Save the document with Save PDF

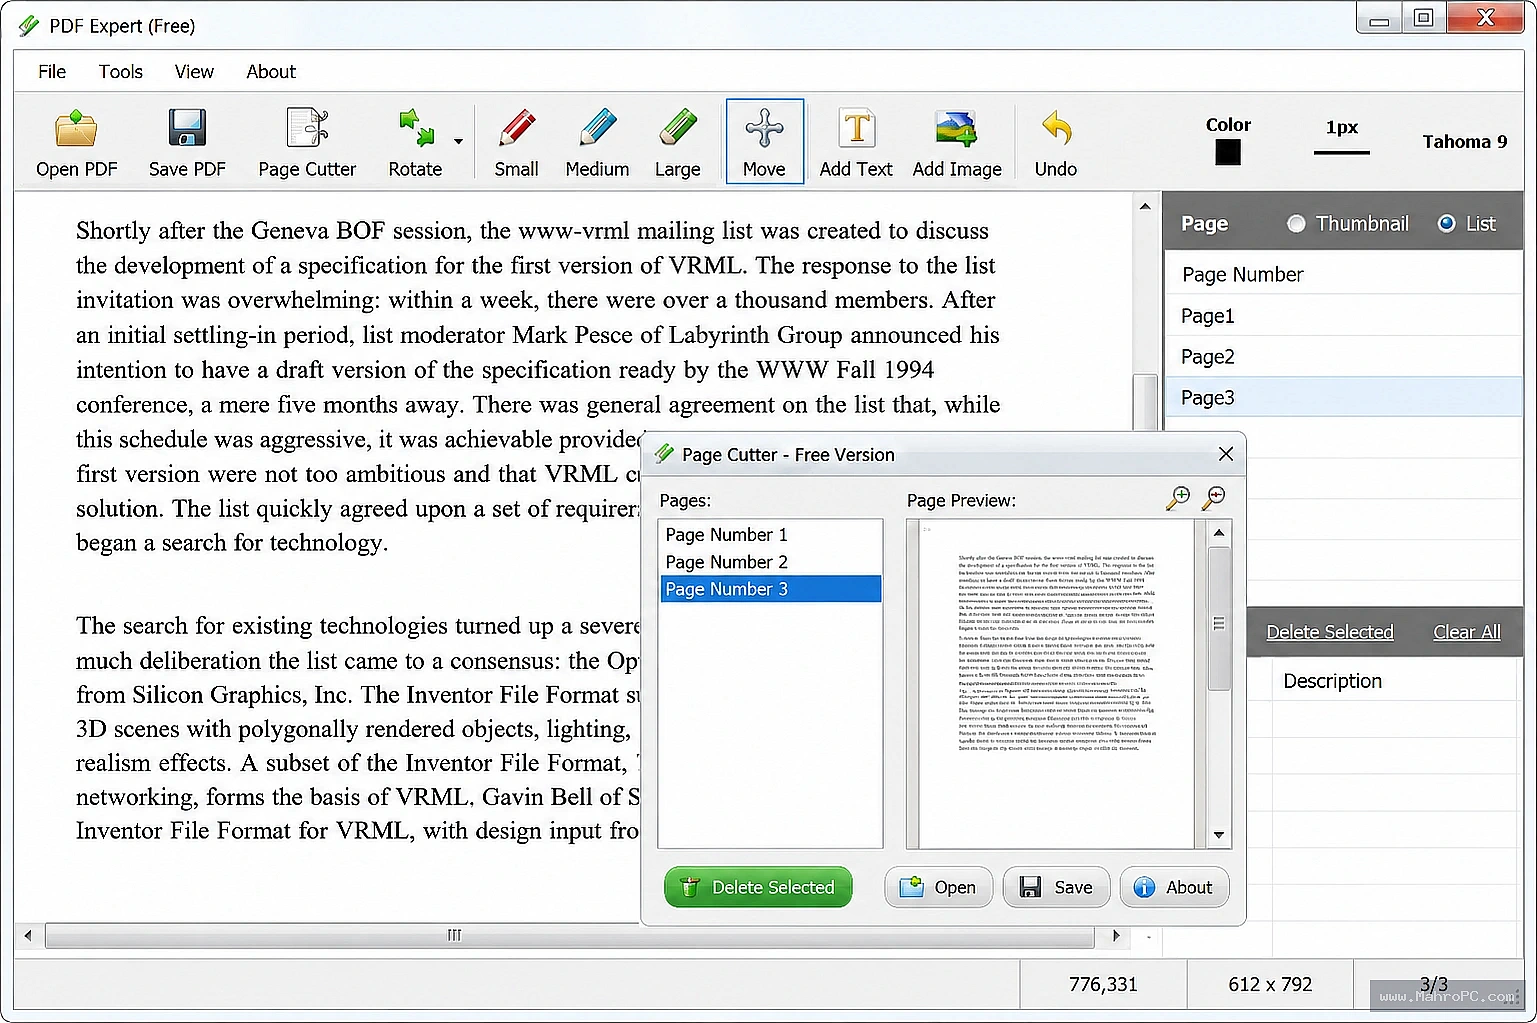pos(187,141)
